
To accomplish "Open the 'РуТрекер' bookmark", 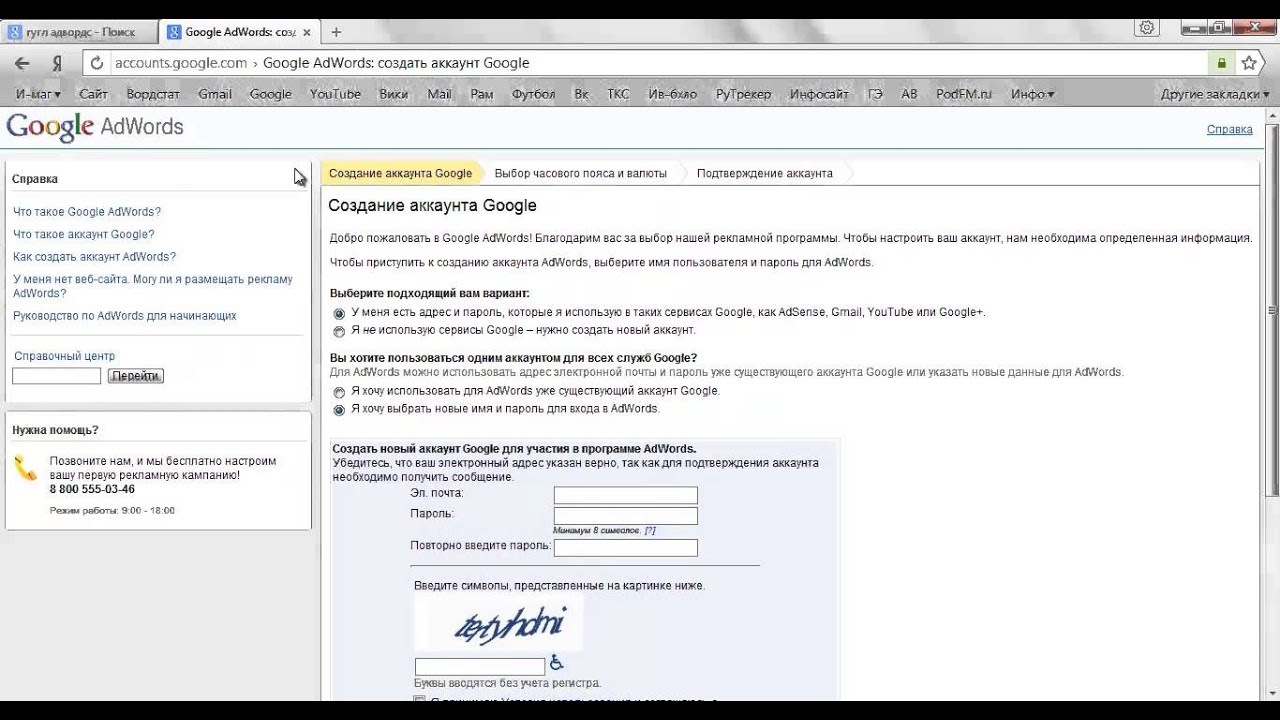I will click(x=743, y=94).
